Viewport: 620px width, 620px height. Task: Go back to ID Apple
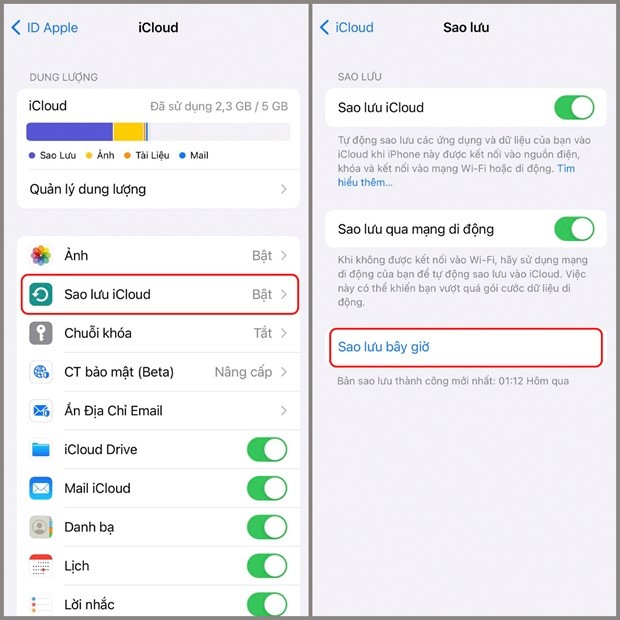click(x=45, y=28)
